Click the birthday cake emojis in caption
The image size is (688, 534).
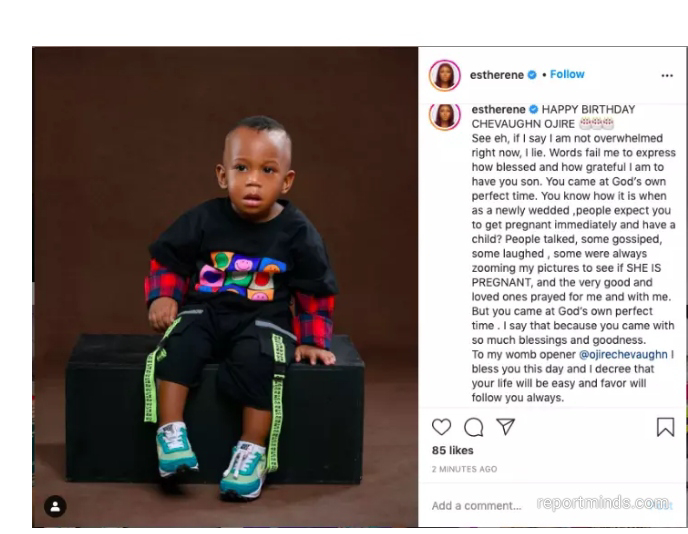[x=596, y=124]
